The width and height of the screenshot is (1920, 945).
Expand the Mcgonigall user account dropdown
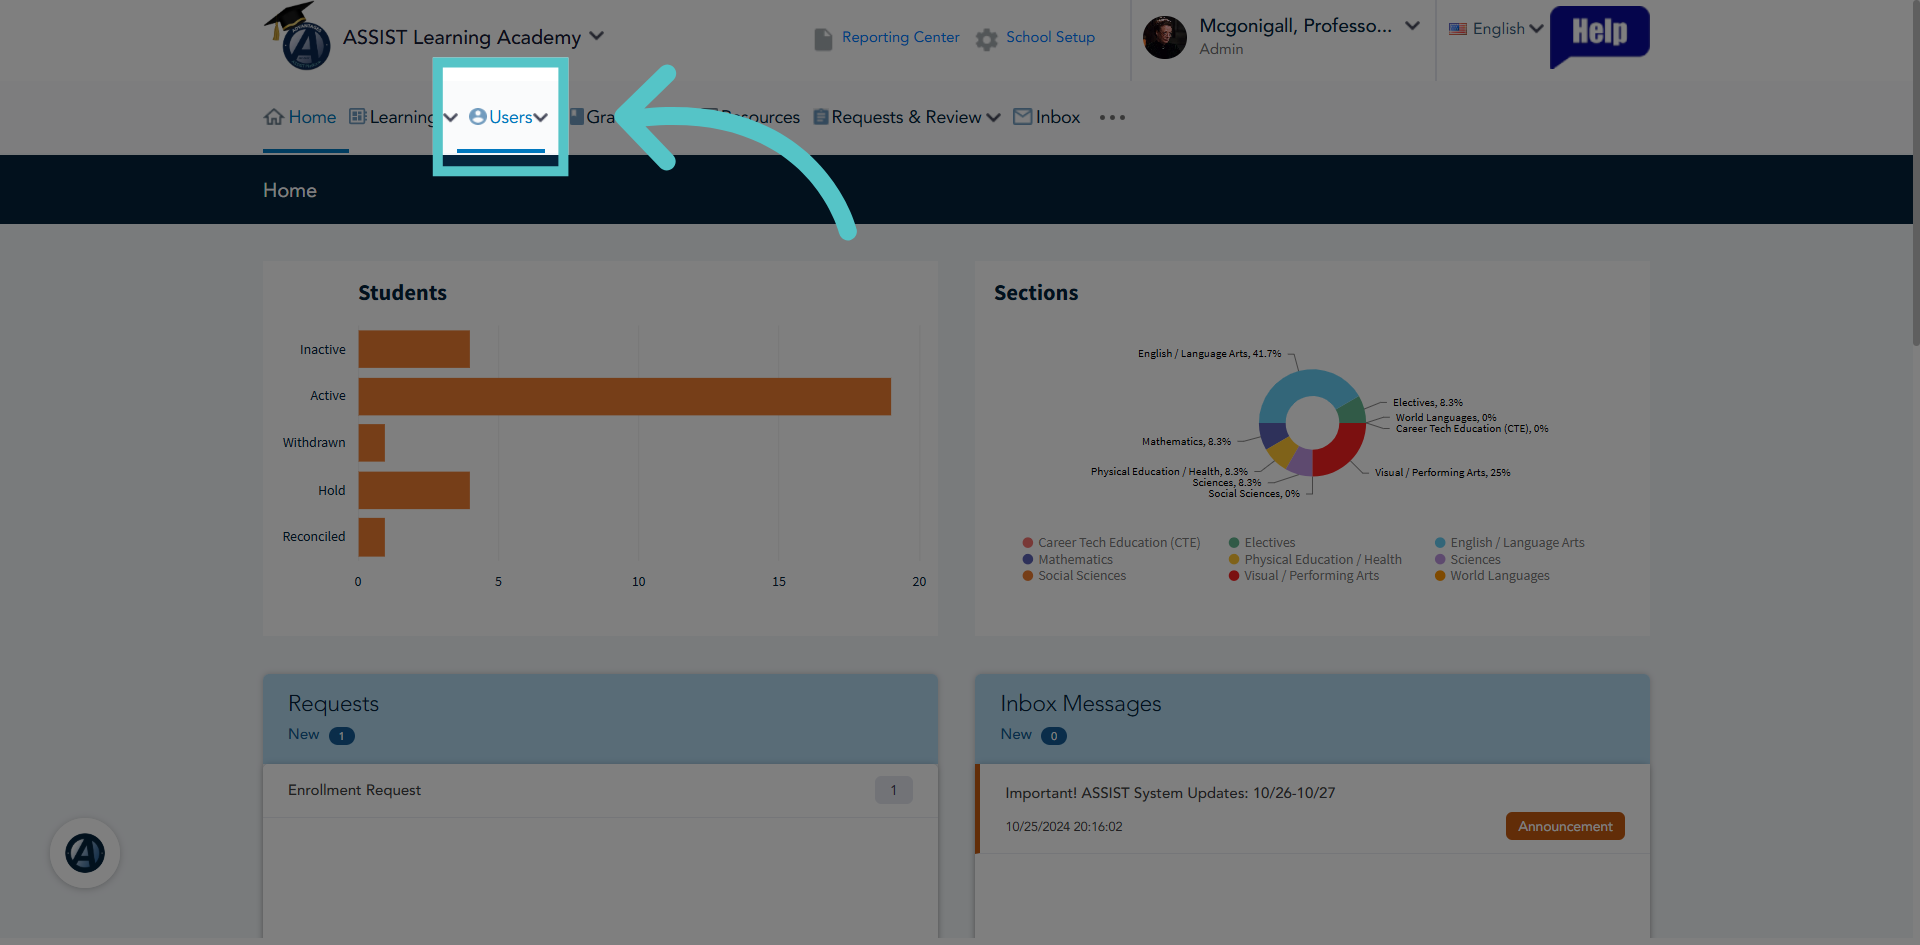1412,26
